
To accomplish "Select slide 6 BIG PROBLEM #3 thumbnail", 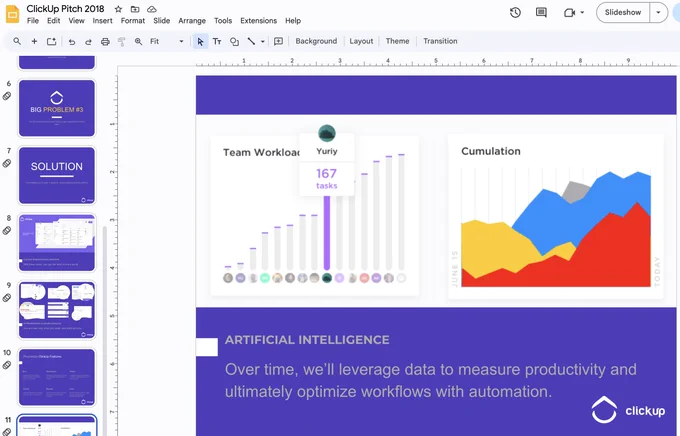I will click(x=57, y=108).
